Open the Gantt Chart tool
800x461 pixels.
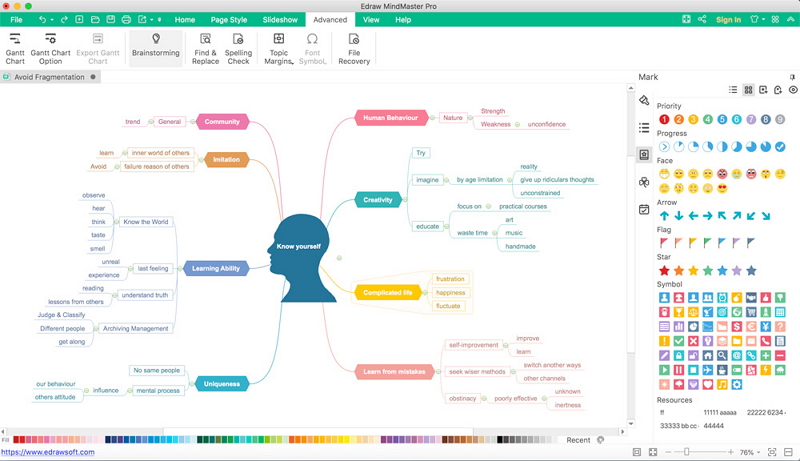[15, 48]
